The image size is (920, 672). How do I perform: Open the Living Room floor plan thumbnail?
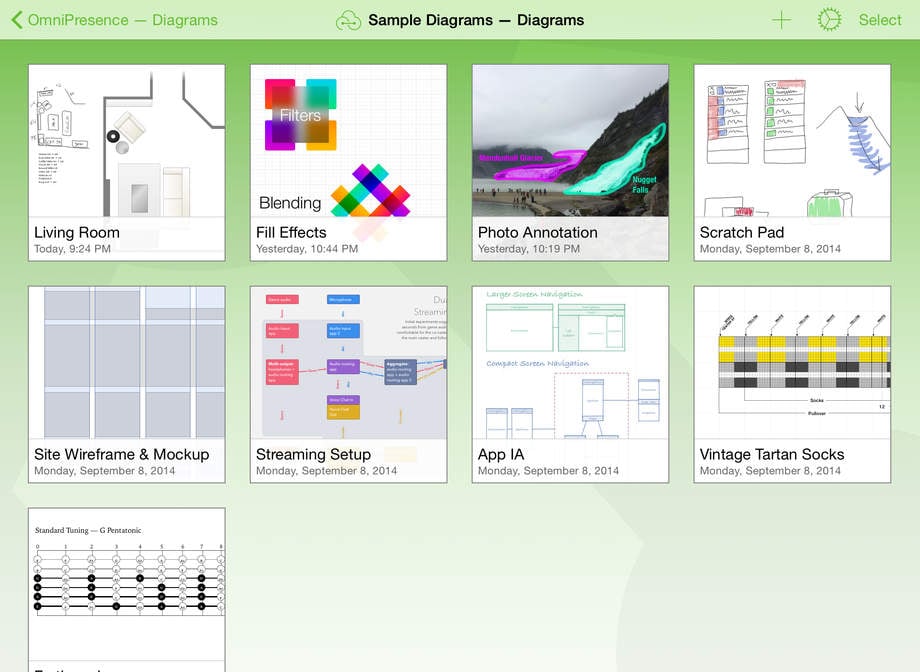point(127,141)
